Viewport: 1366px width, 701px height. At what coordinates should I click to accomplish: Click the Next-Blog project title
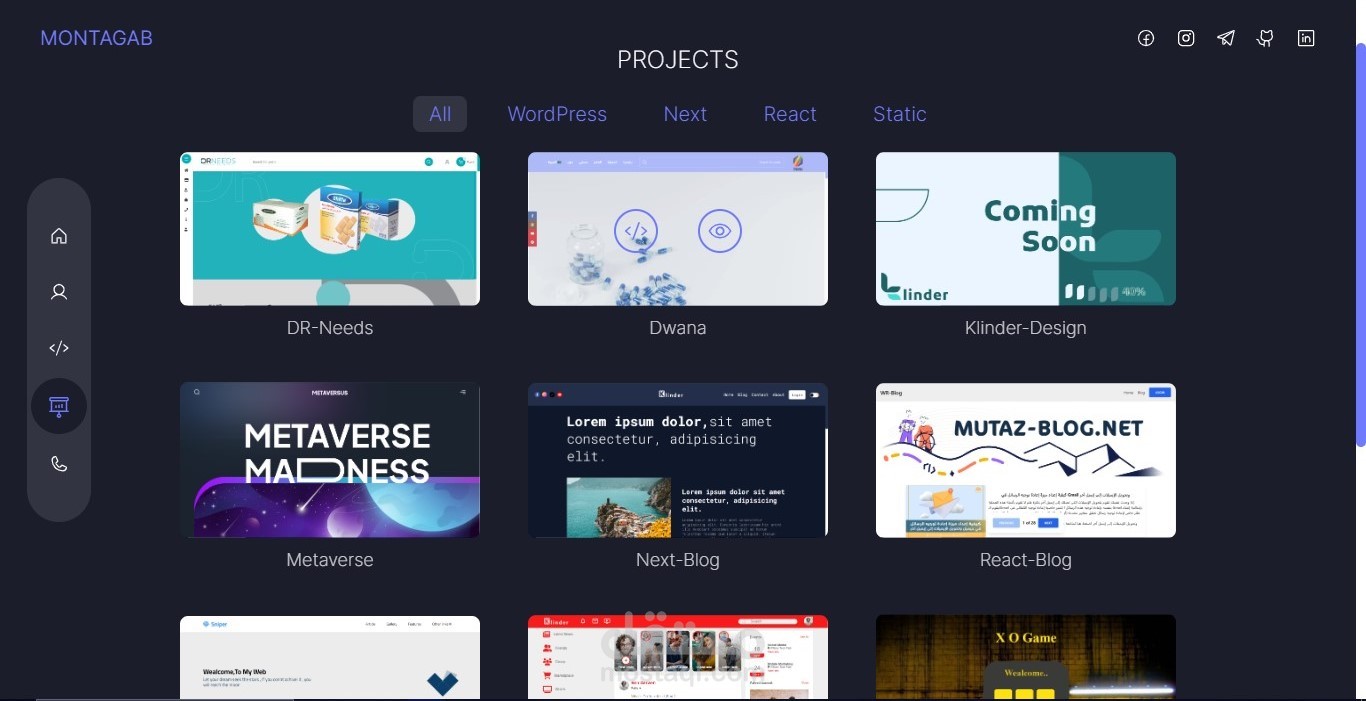click(x=678, y=560)
